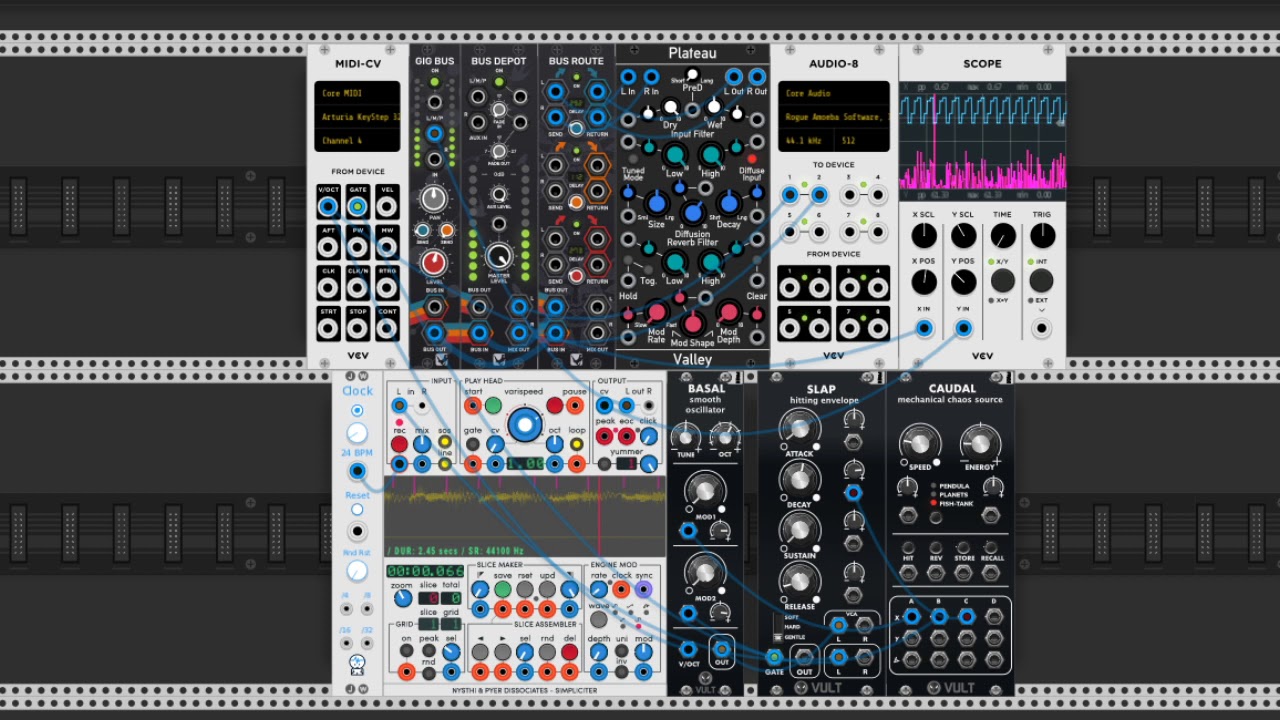Click the green save button in Slice Maker
1280x720 pixels.
502,590
